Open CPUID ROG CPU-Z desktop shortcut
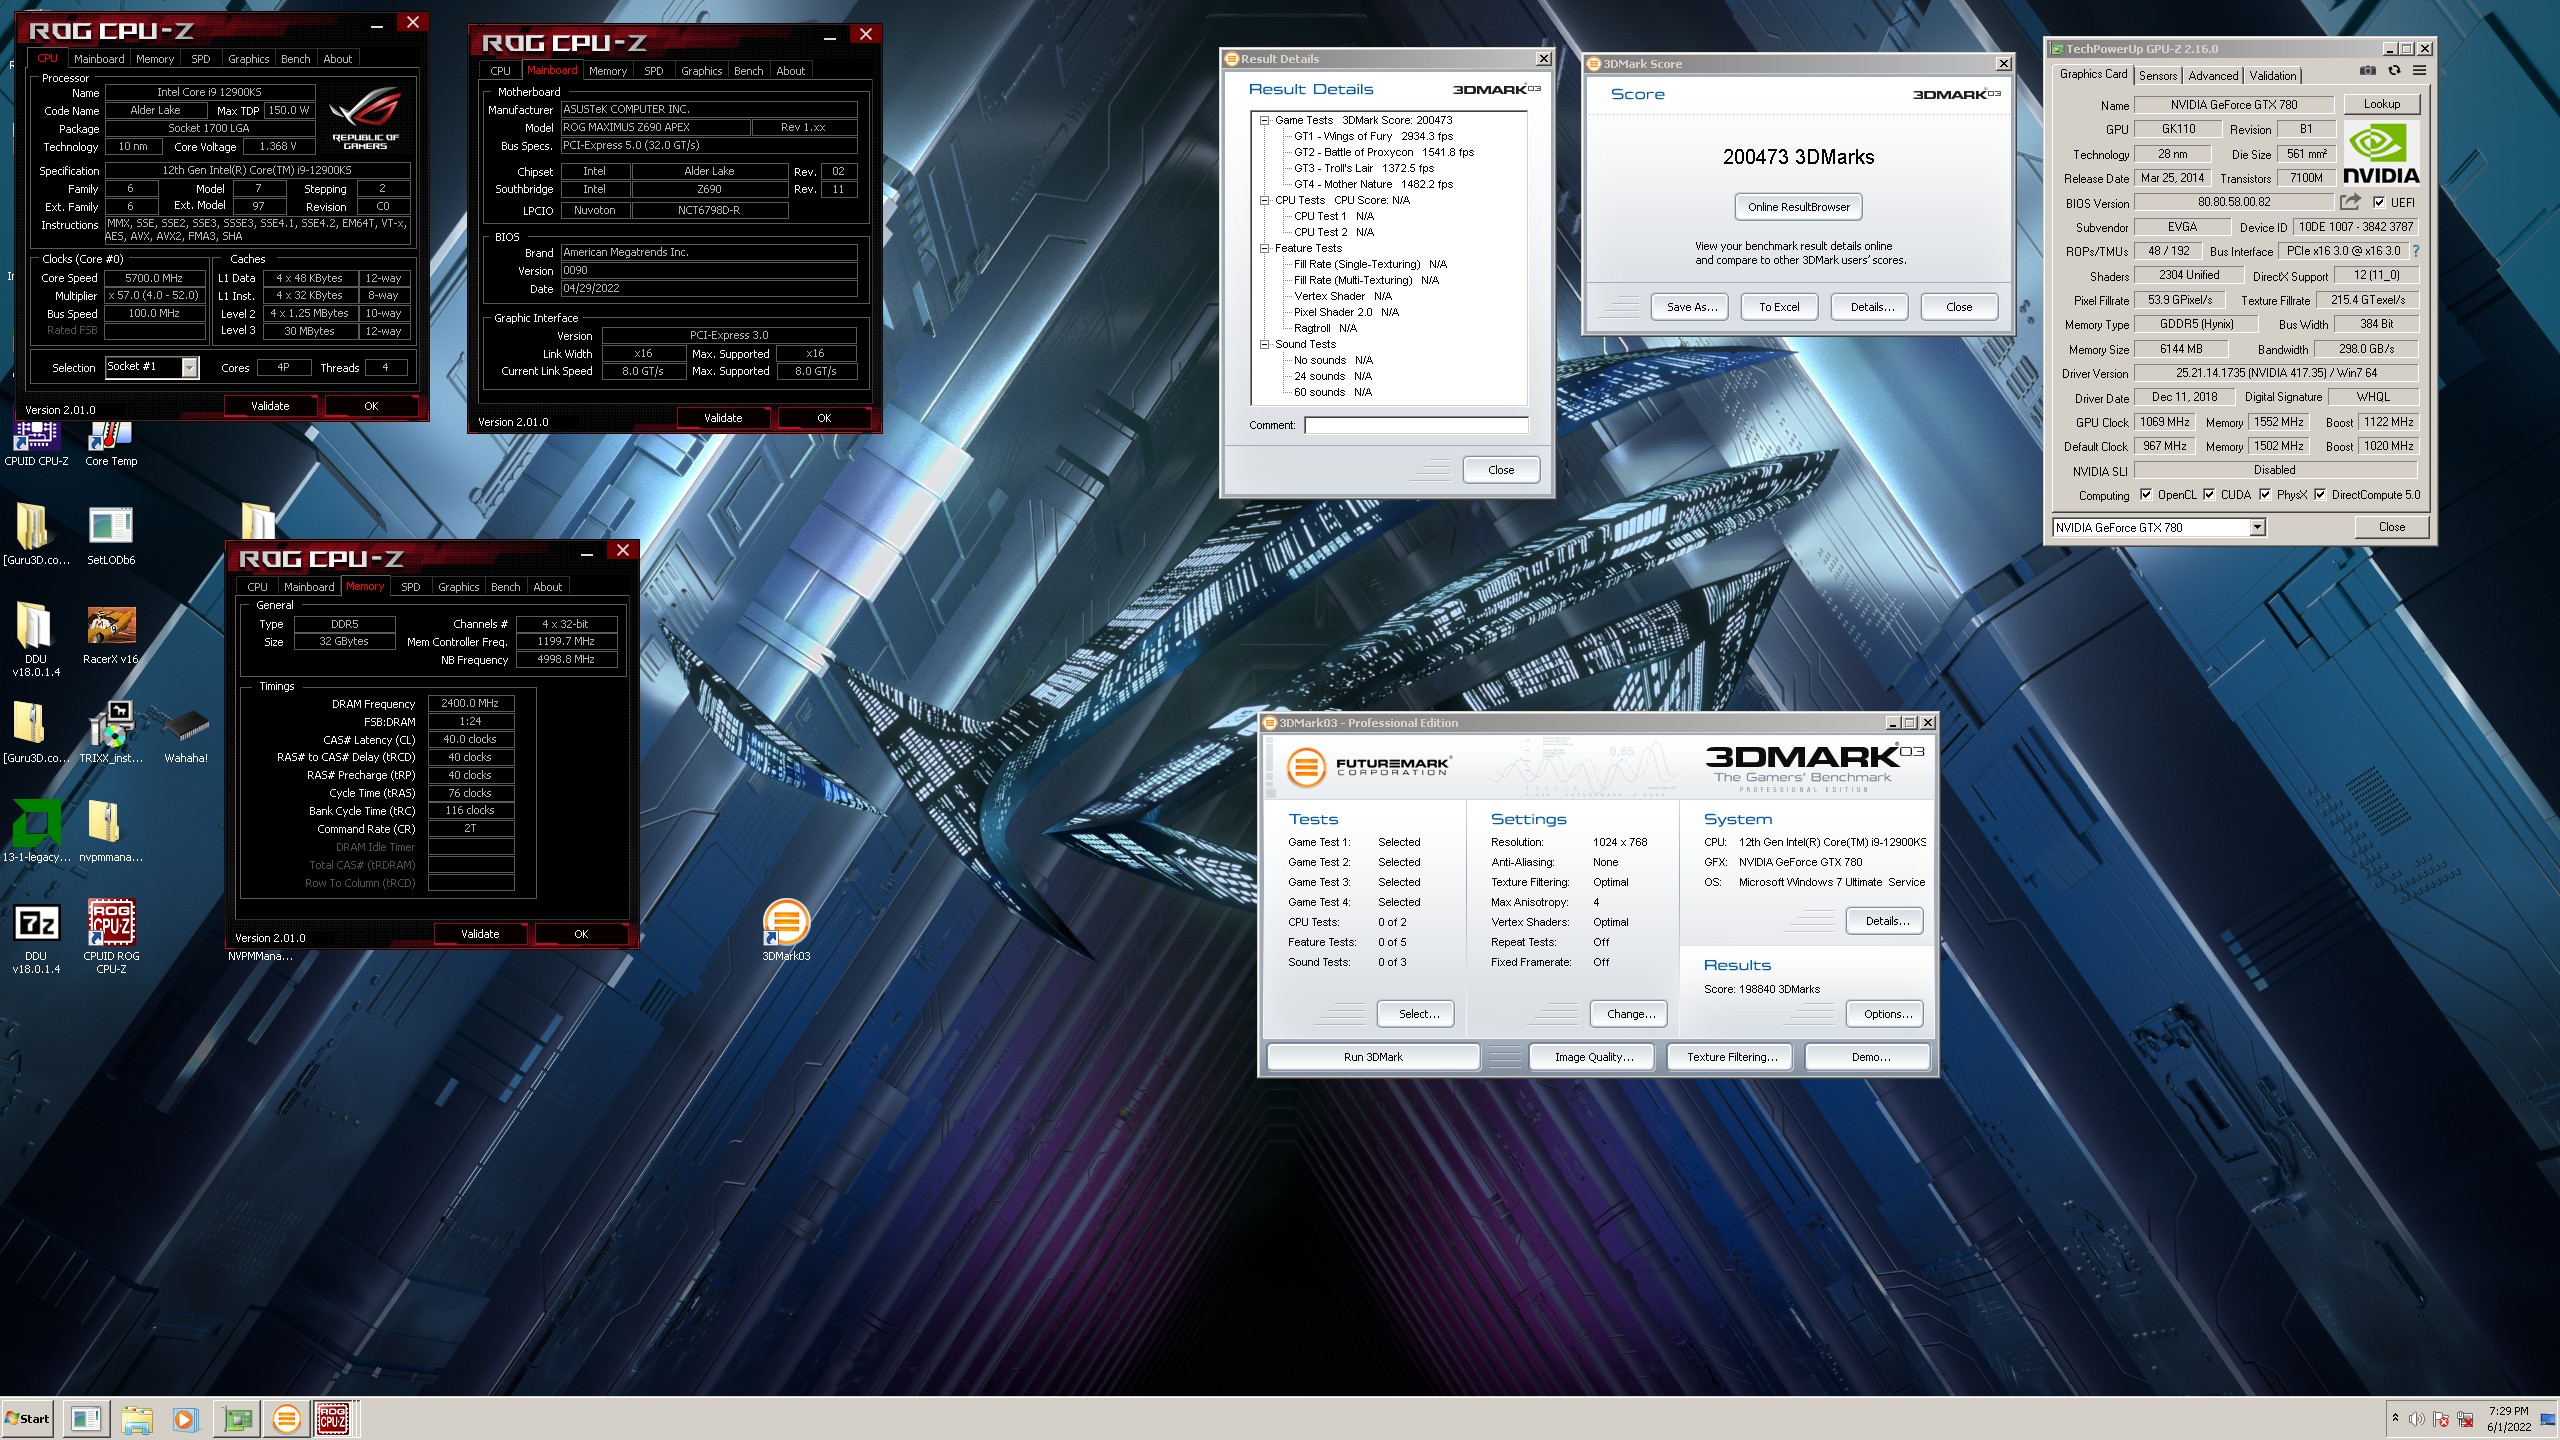Image resolution: width=2560 pixels, height=1440 pixels. click(x=111, y=937)
